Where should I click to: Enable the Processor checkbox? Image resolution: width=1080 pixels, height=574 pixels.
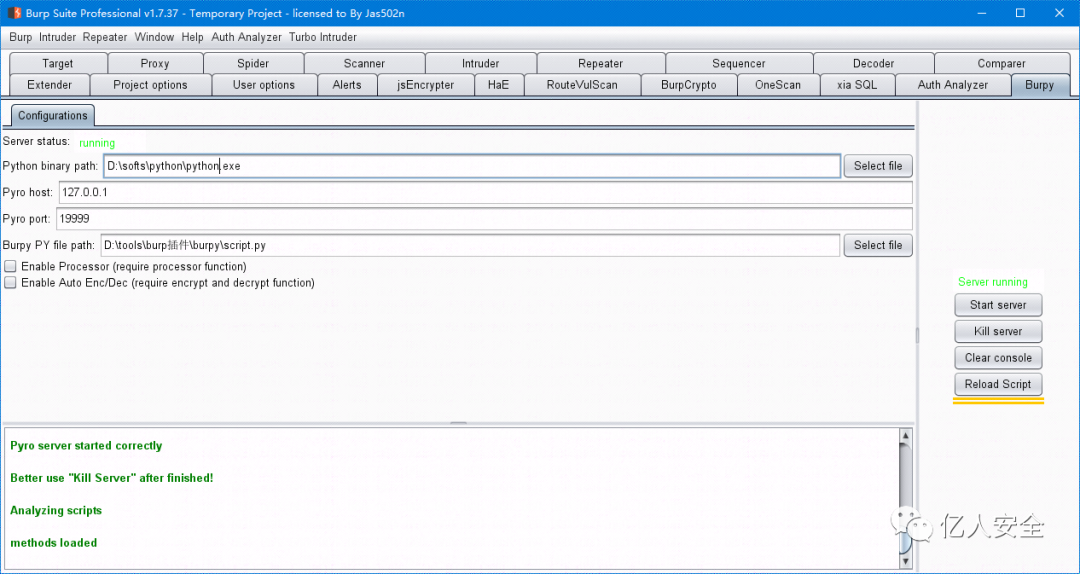pyautogui.click(x=10, y=266)
